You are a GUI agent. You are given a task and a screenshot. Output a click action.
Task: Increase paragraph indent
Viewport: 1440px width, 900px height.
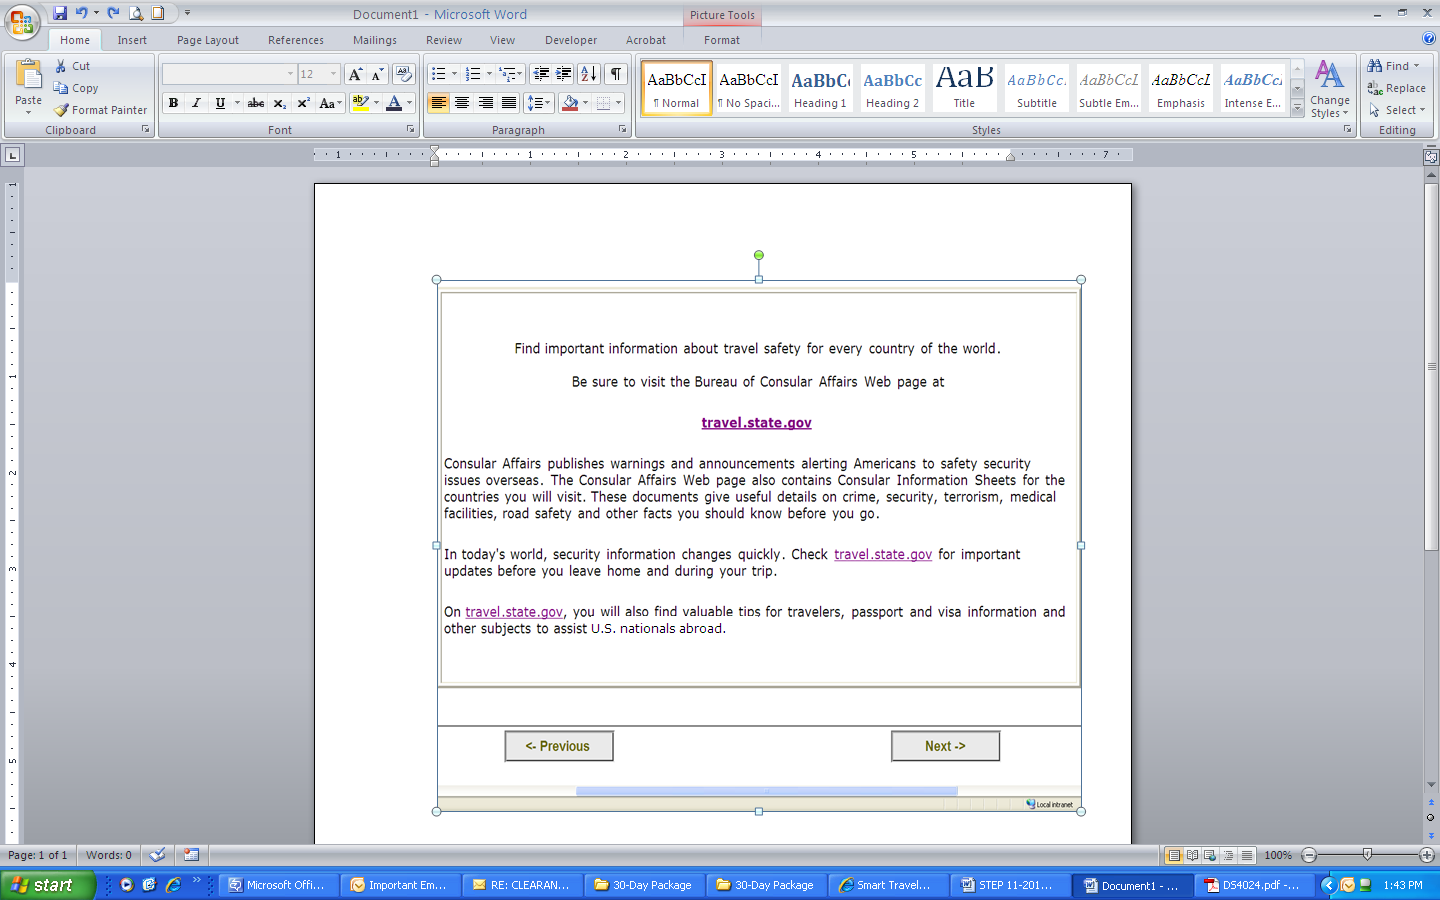pos(564,74)
